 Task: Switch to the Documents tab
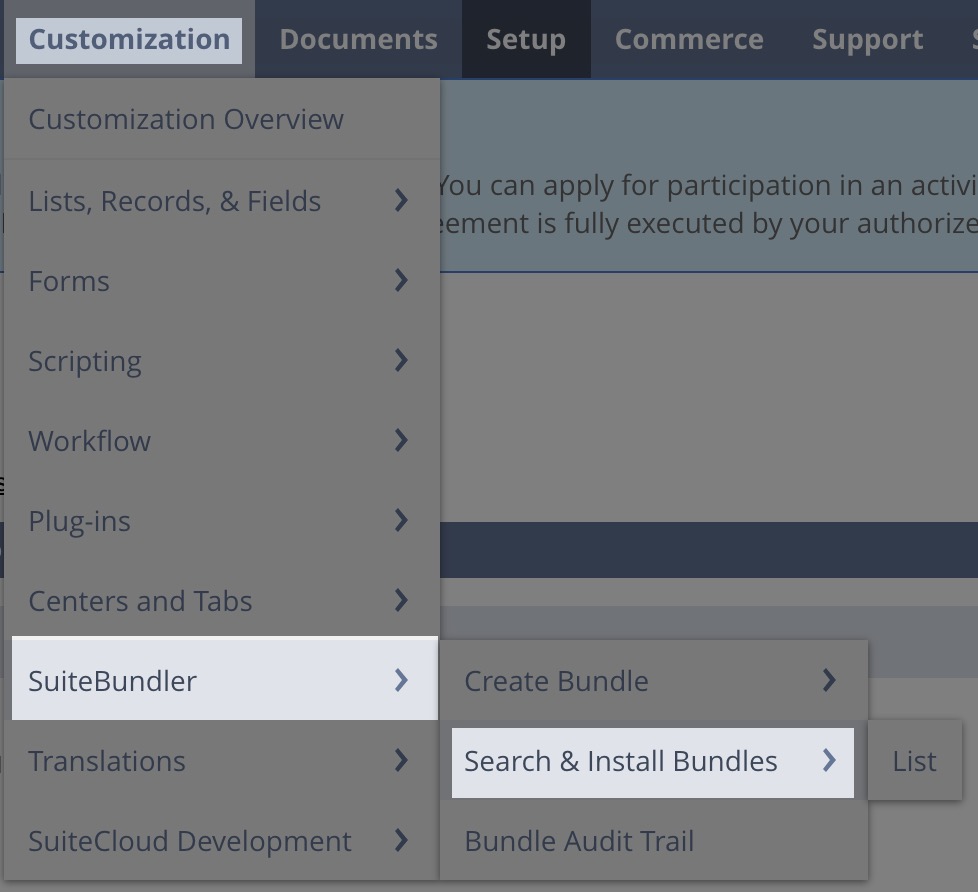pos(359,40)
